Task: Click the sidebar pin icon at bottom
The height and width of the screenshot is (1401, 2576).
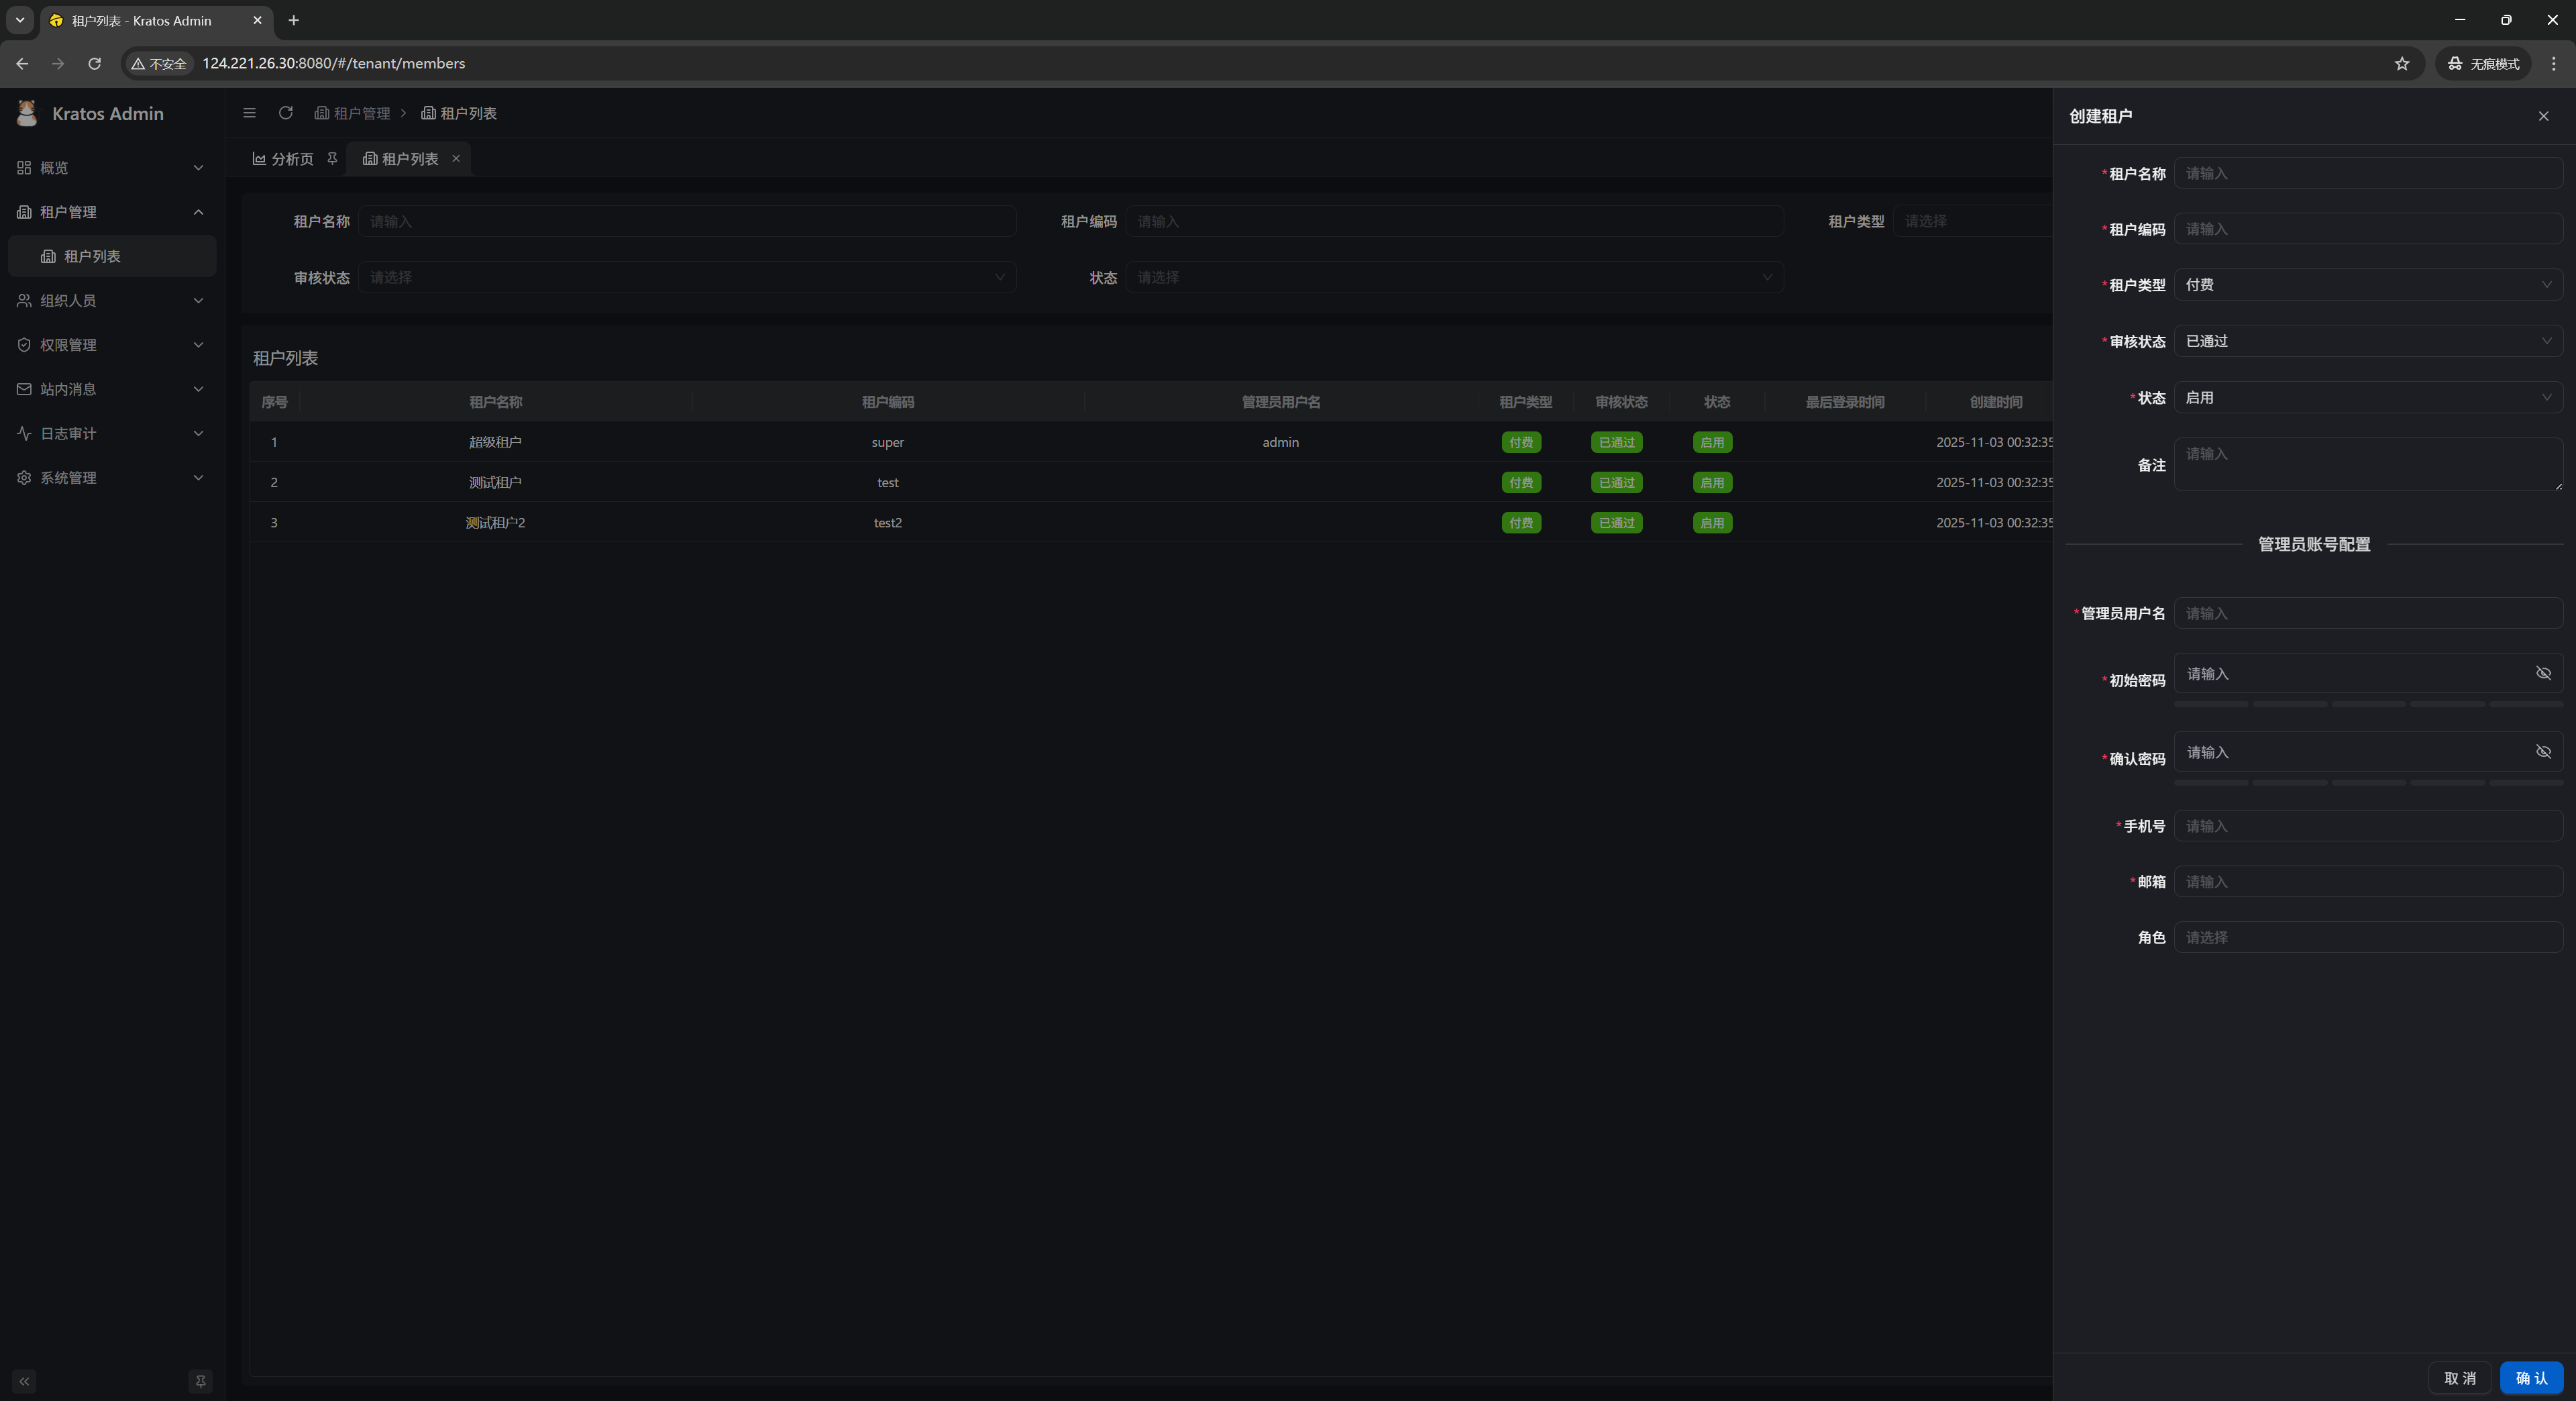Action: pos(200,1381)
